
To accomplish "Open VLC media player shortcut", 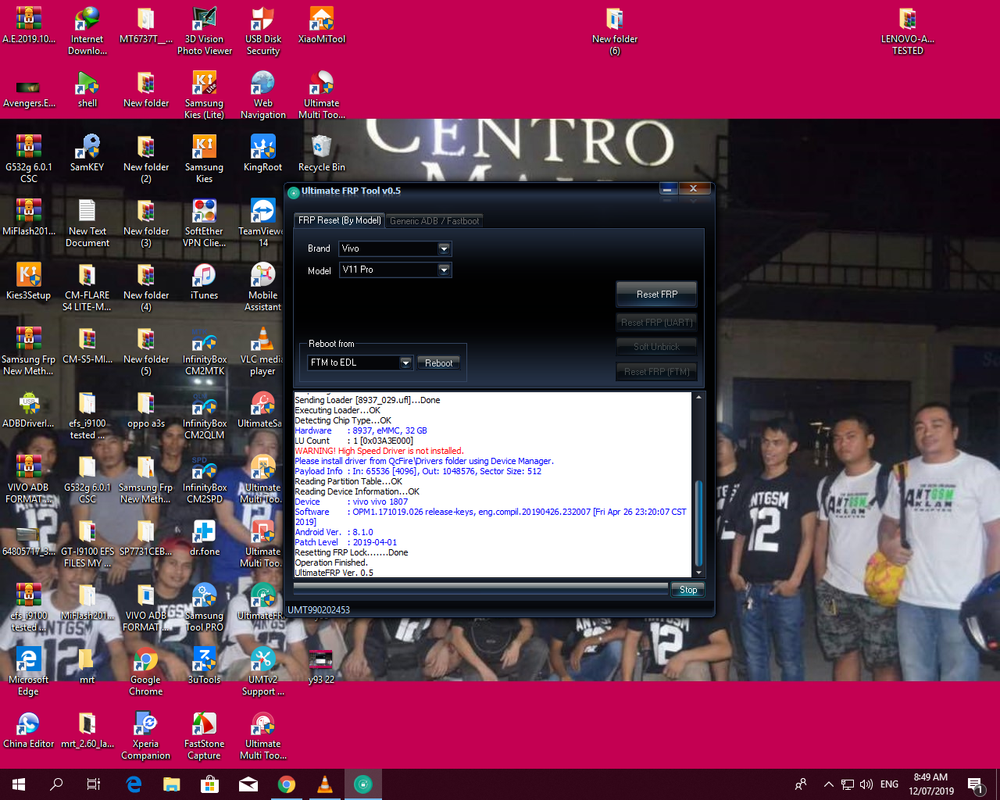I will pos(263,351).
